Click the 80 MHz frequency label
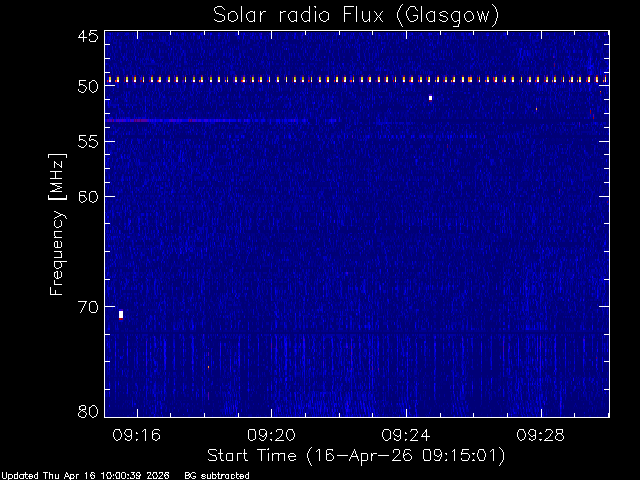640x480 pixels. [x=88, y=411]
